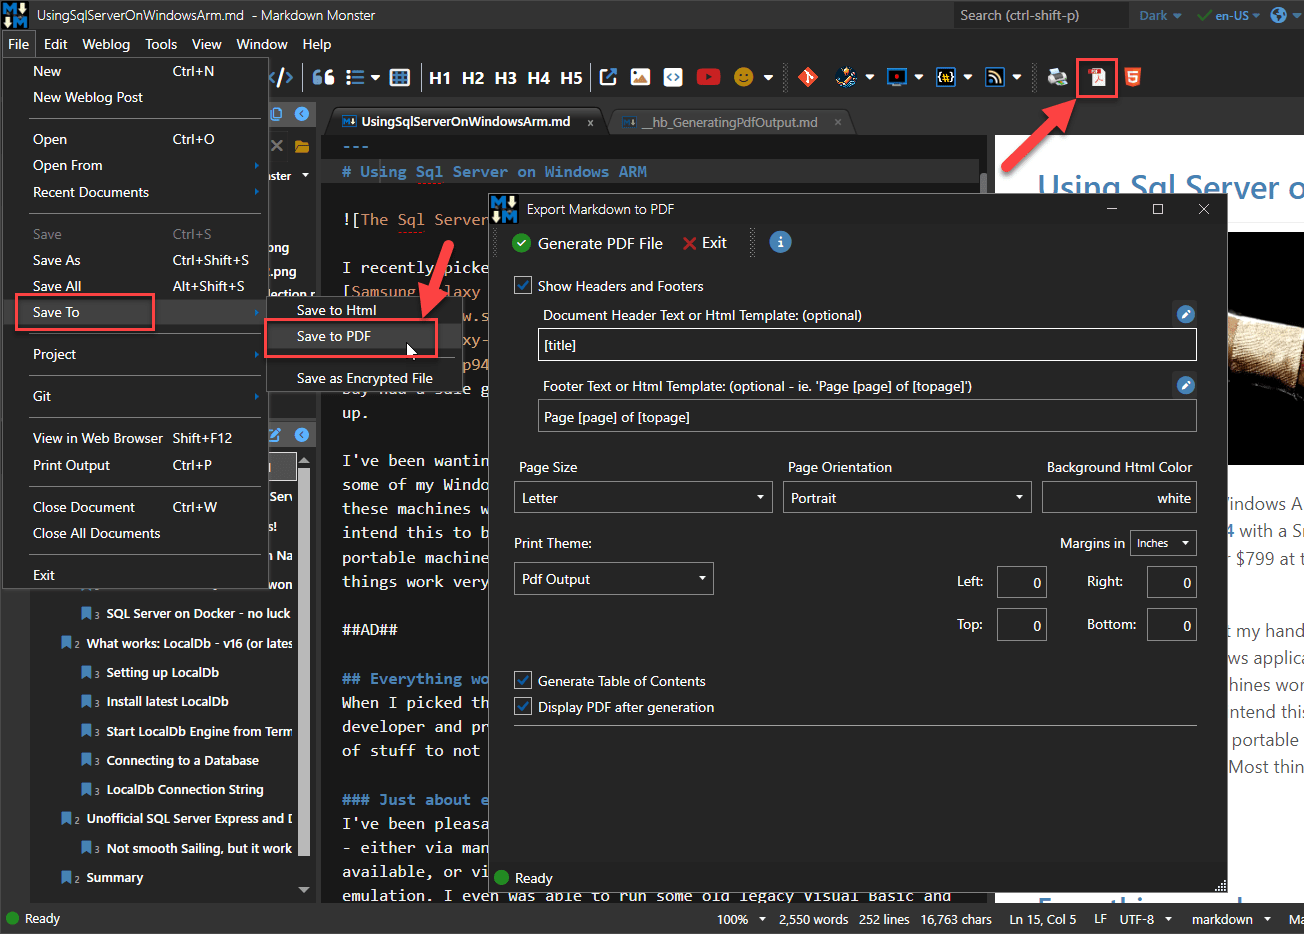Screen dimensions: 1304x934
Task: Click the Git icon in the toolbar
Action: tap(808, 77)
